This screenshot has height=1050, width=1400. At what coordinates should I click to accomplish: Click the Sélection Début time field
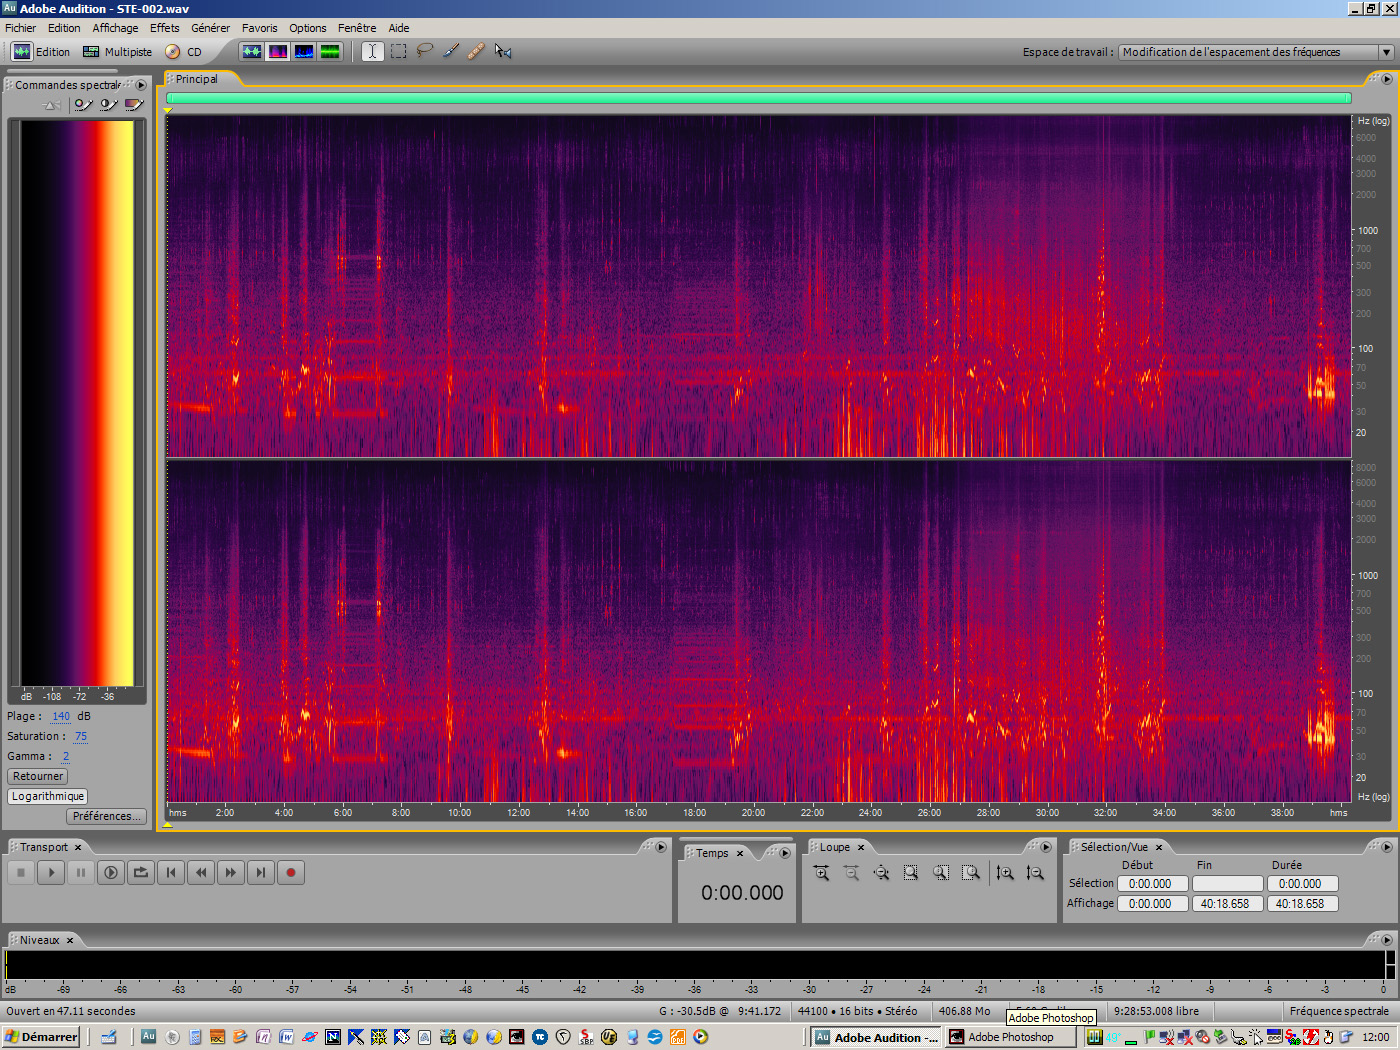1152,883
